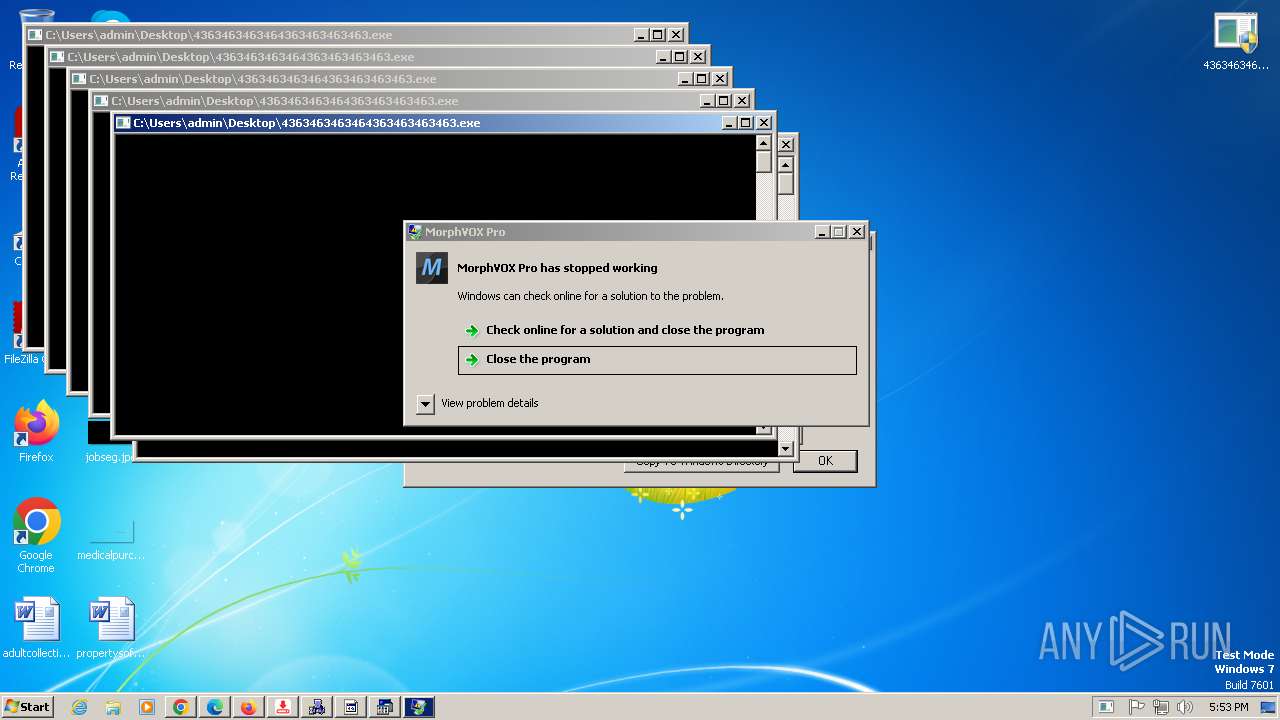Click window-with-grid taskbar button
Viewport: 1280px width, 720px height.
[385, 707]
